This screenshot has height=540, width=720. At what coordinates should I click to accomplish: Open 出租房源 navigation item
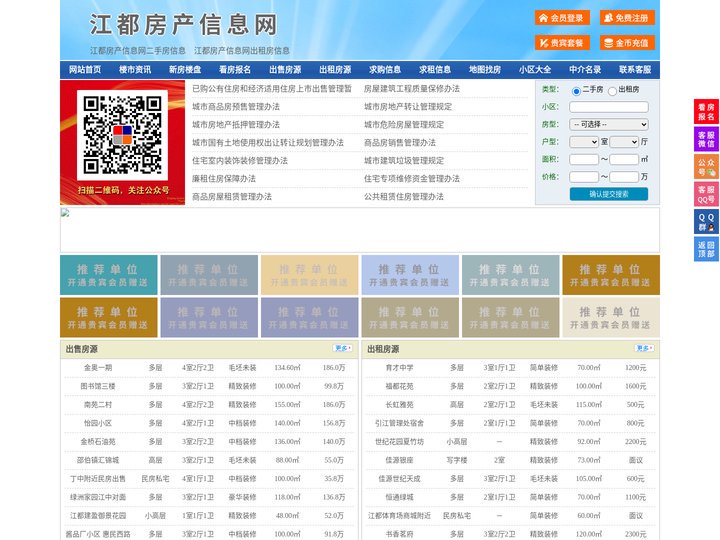pyautogui.click(x=335, y=70)
